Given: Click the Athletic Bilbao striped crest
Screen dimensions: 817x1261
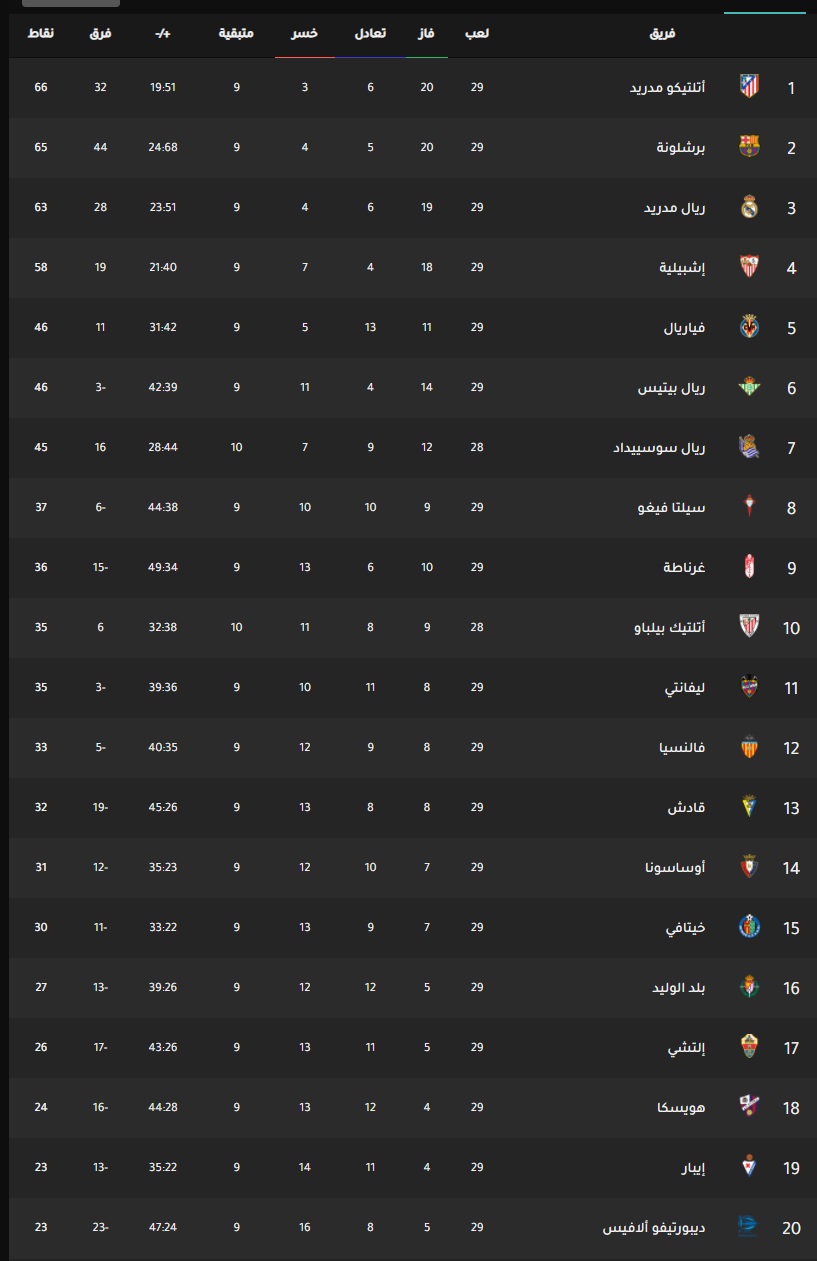Looking at the screenshot, I should 749,627.
